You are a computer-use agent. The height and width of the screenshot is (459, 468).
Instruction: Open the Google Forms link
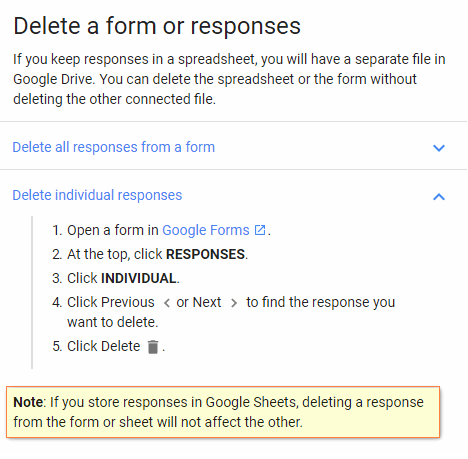(x=206, y=230)
